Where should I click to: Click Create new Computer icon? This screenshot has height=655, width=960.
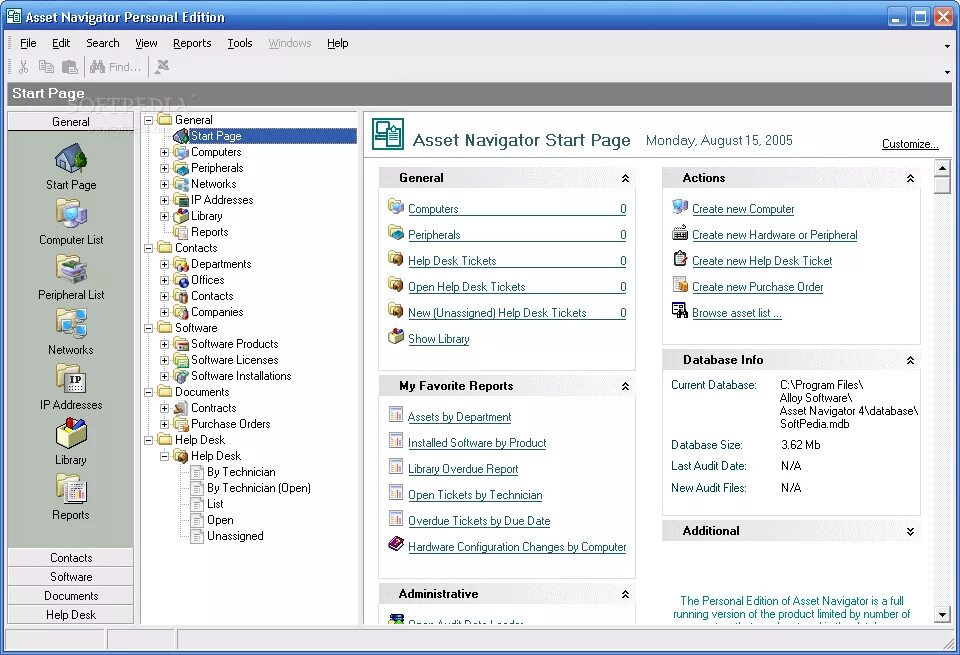coord(680,207)
